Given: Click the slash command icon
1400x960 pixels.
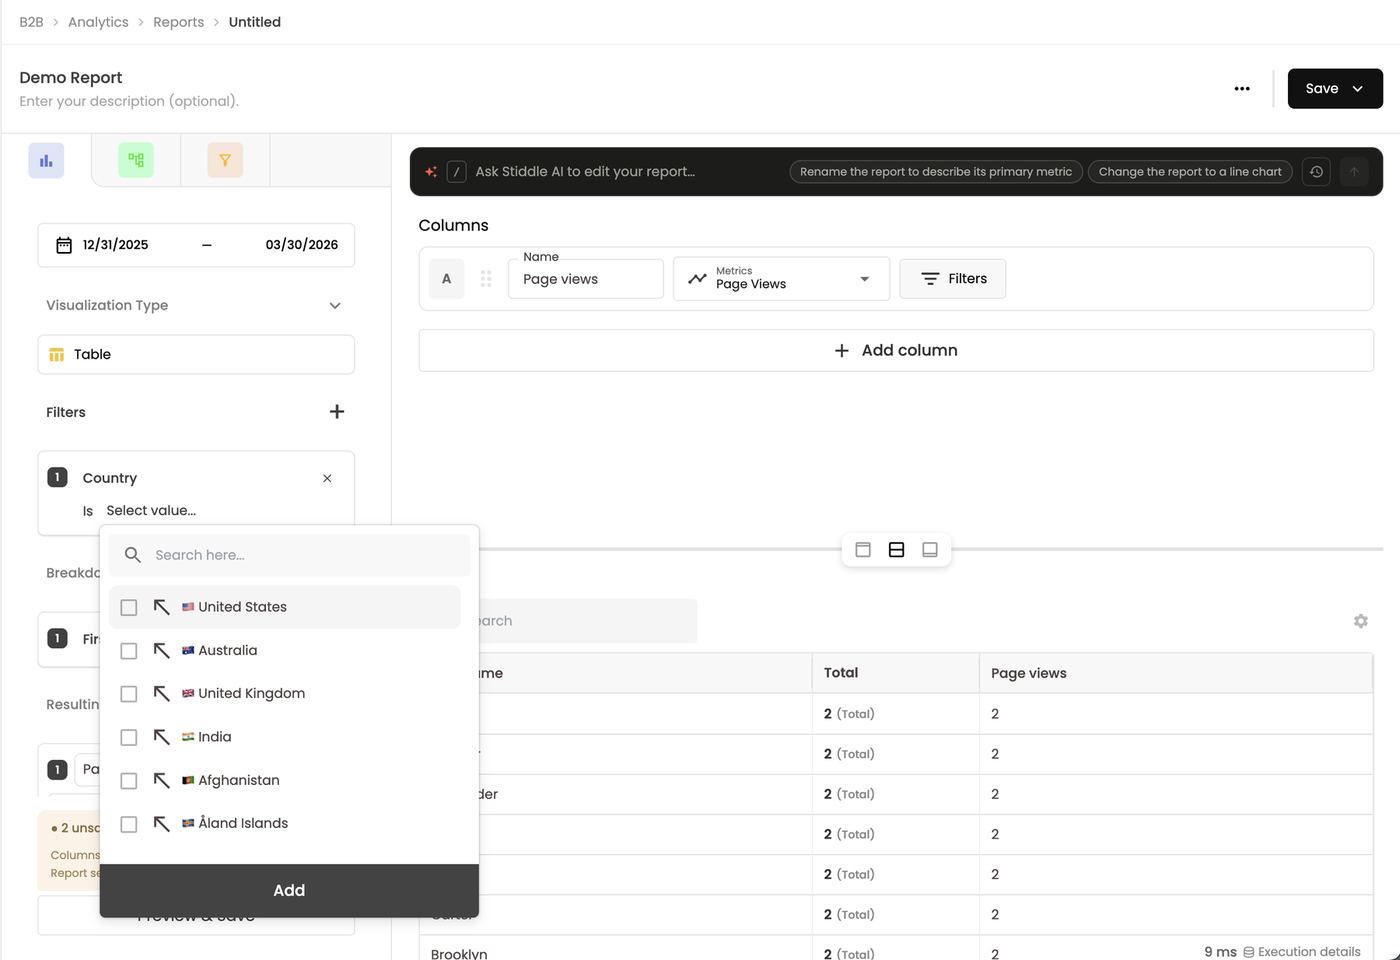Looking at the screenshot, I should [457, 172].
